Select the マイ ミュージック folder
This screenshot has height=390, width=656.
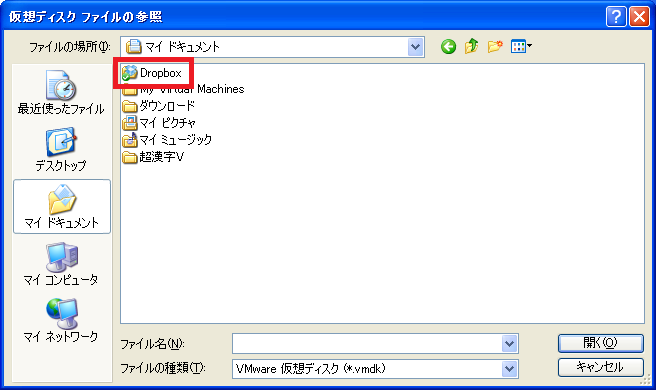point(167,140)
